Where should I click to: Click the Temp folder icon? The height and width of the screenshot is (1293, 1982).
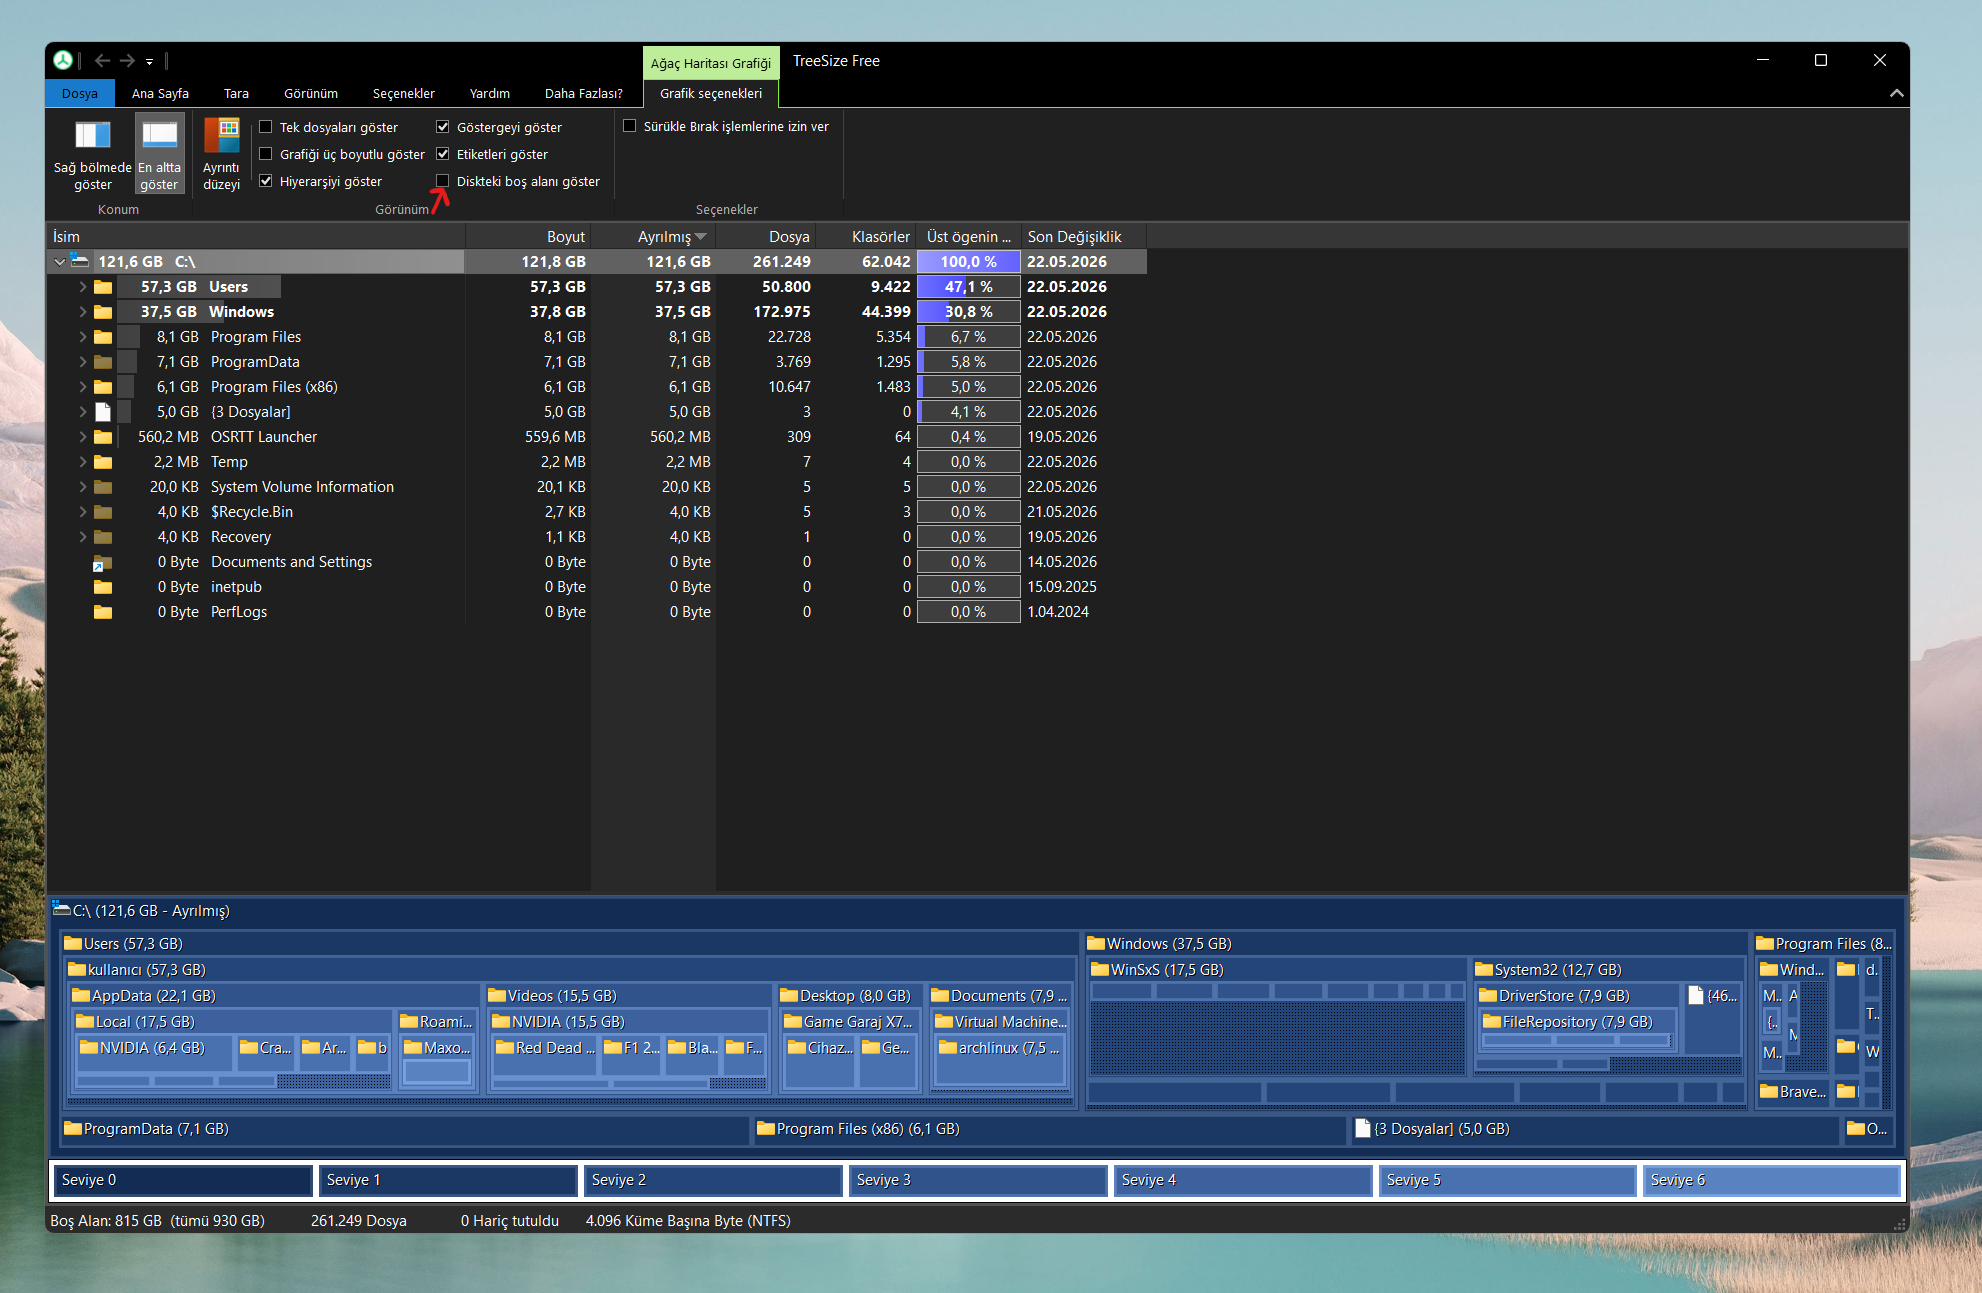coord(103,462)
